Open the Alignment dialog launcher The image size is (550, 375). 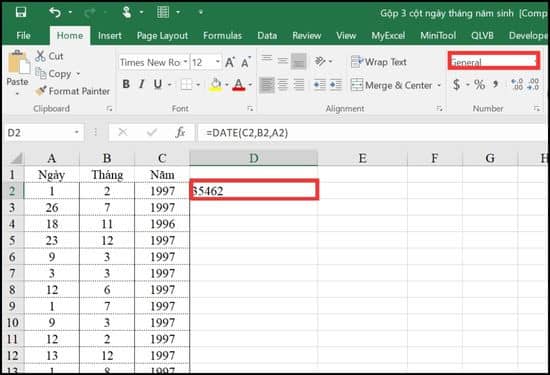439,109
